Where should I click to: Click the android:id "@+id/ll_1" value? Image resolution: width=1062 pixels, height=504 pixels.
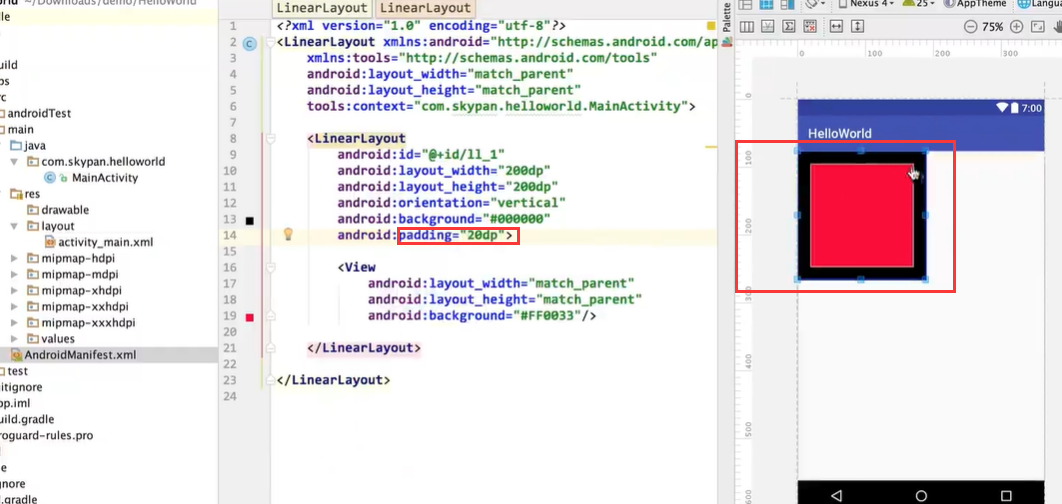pos(464,154)
